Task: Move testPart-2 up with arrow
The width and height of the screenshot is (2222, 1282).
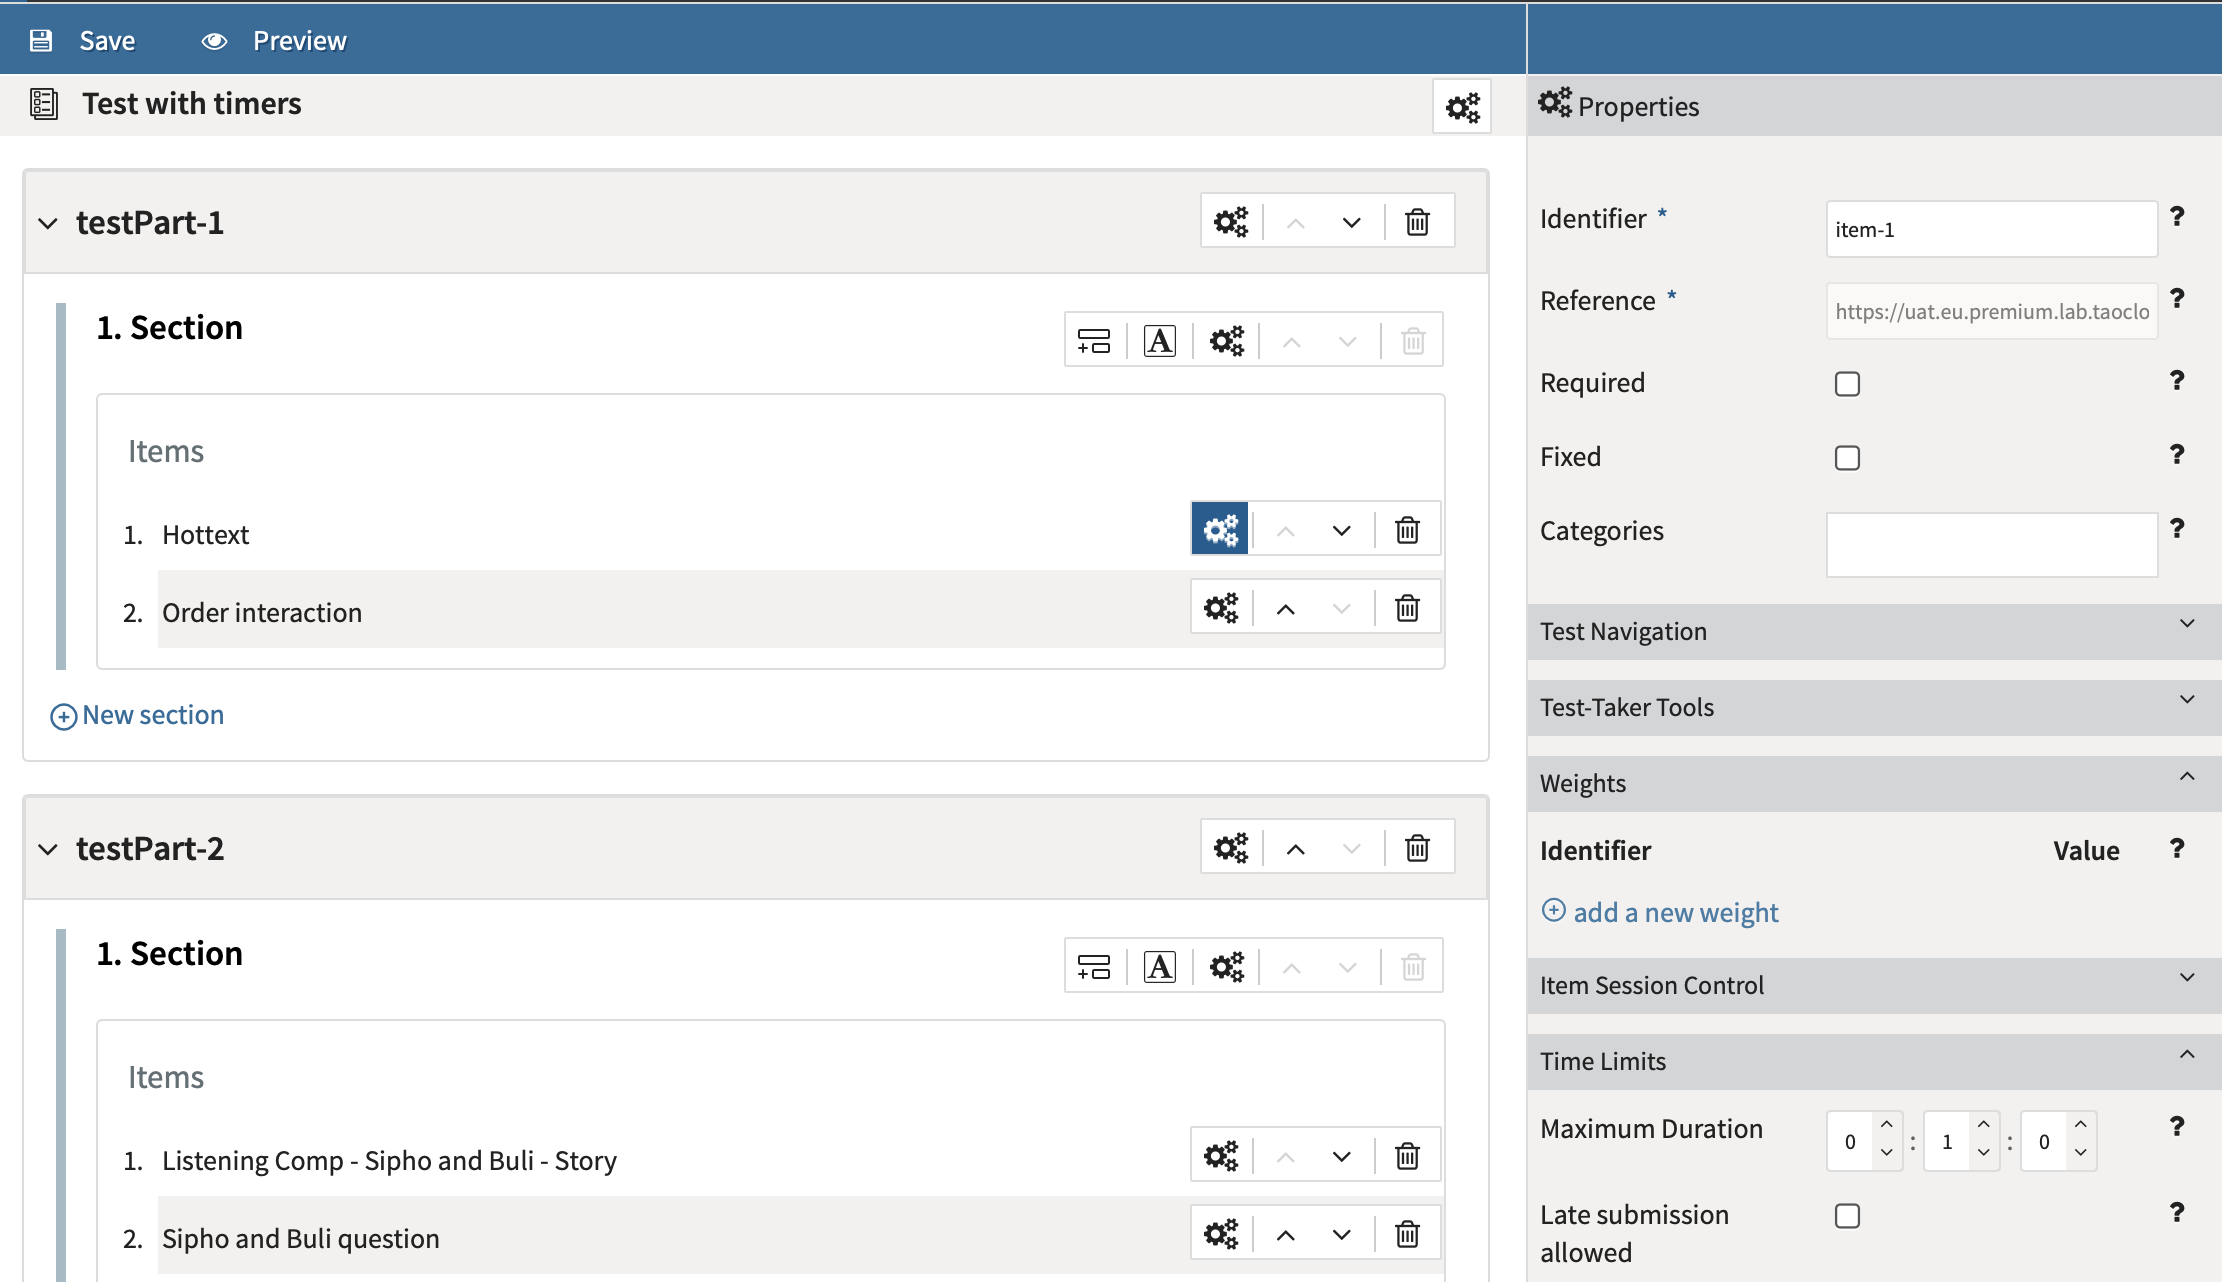Action: tap(1296, 849)
